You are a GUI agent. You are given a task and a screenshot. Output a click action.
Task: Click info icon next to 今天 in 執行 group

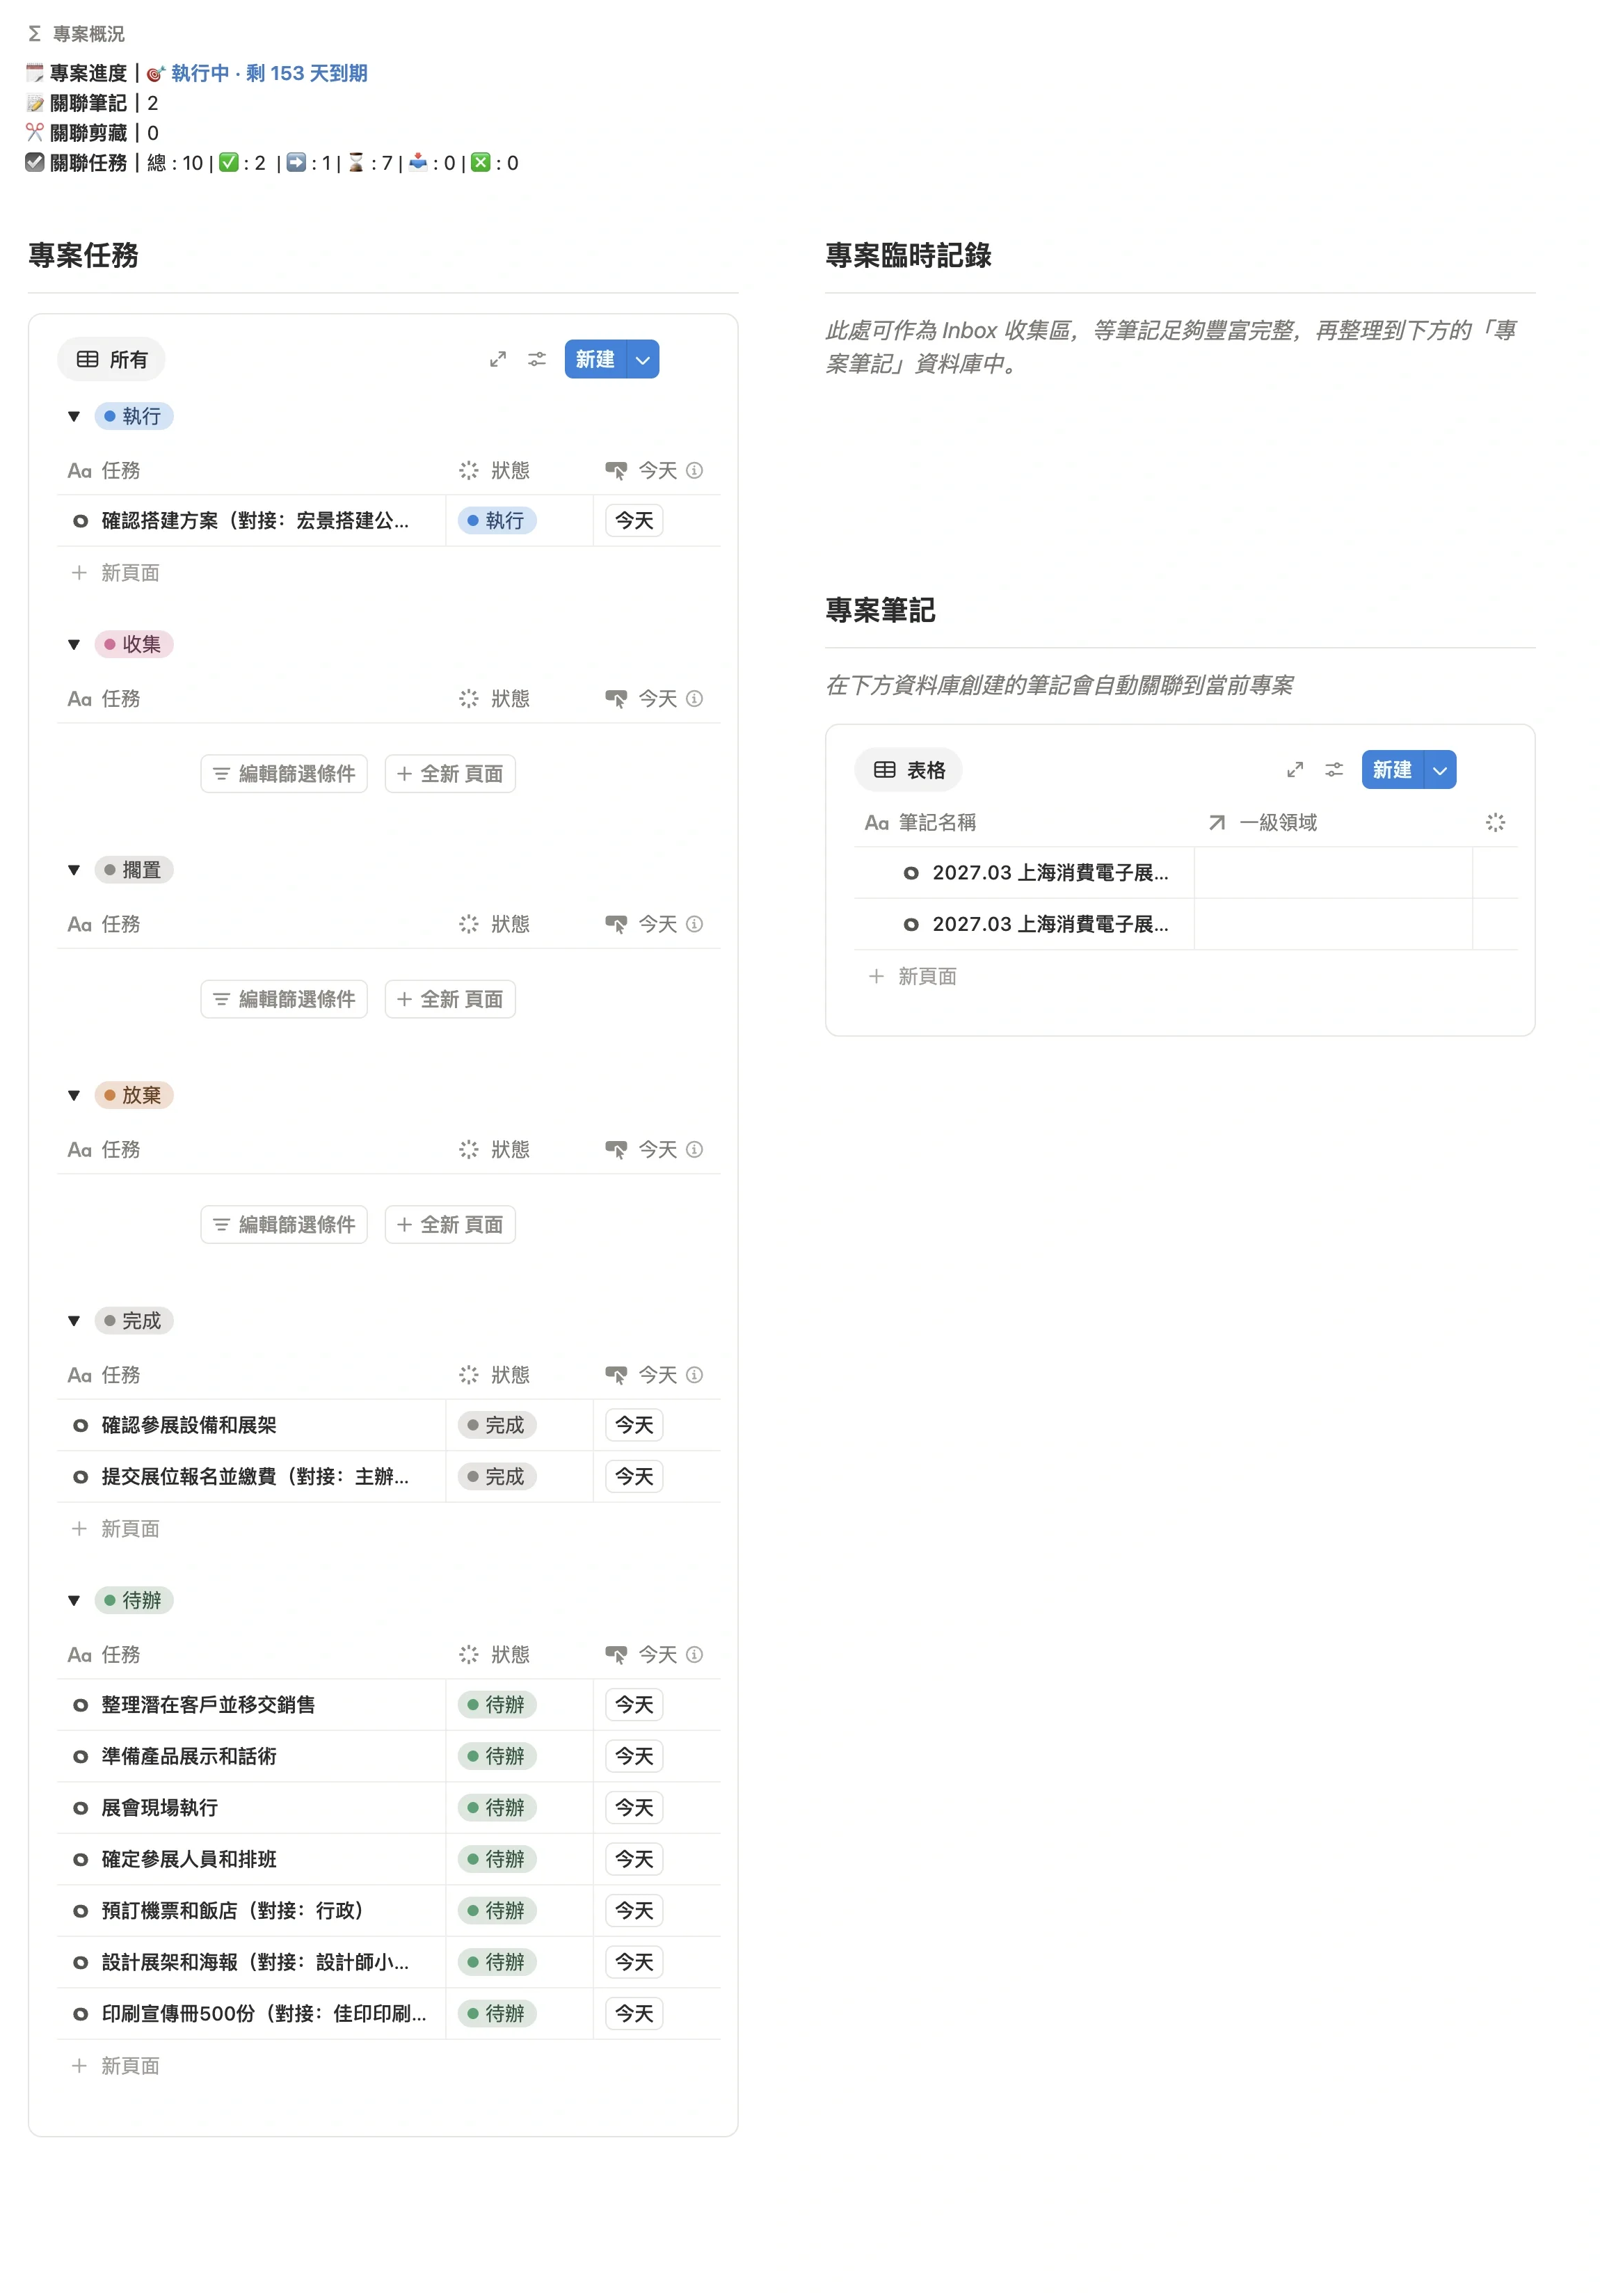coord(694,470)
